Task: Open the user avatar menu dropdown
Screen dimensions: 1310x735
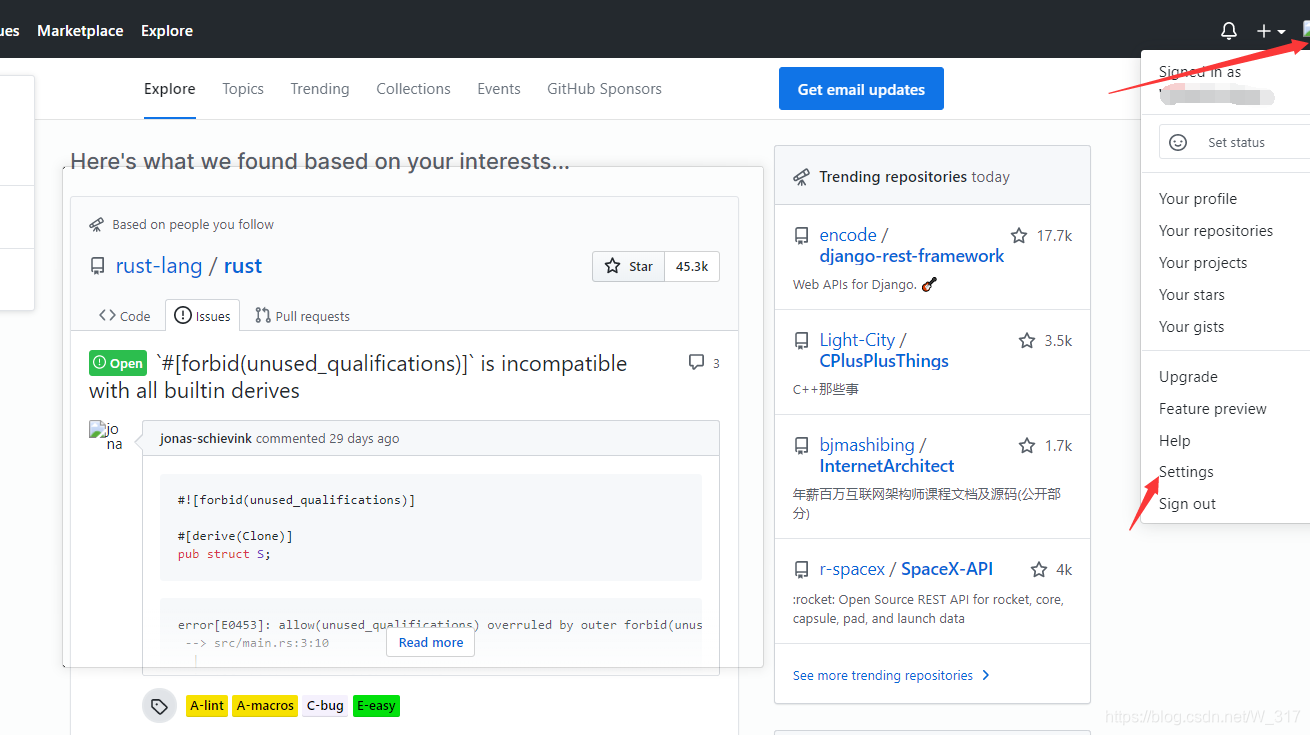Action: click(x=1304, y=31)
